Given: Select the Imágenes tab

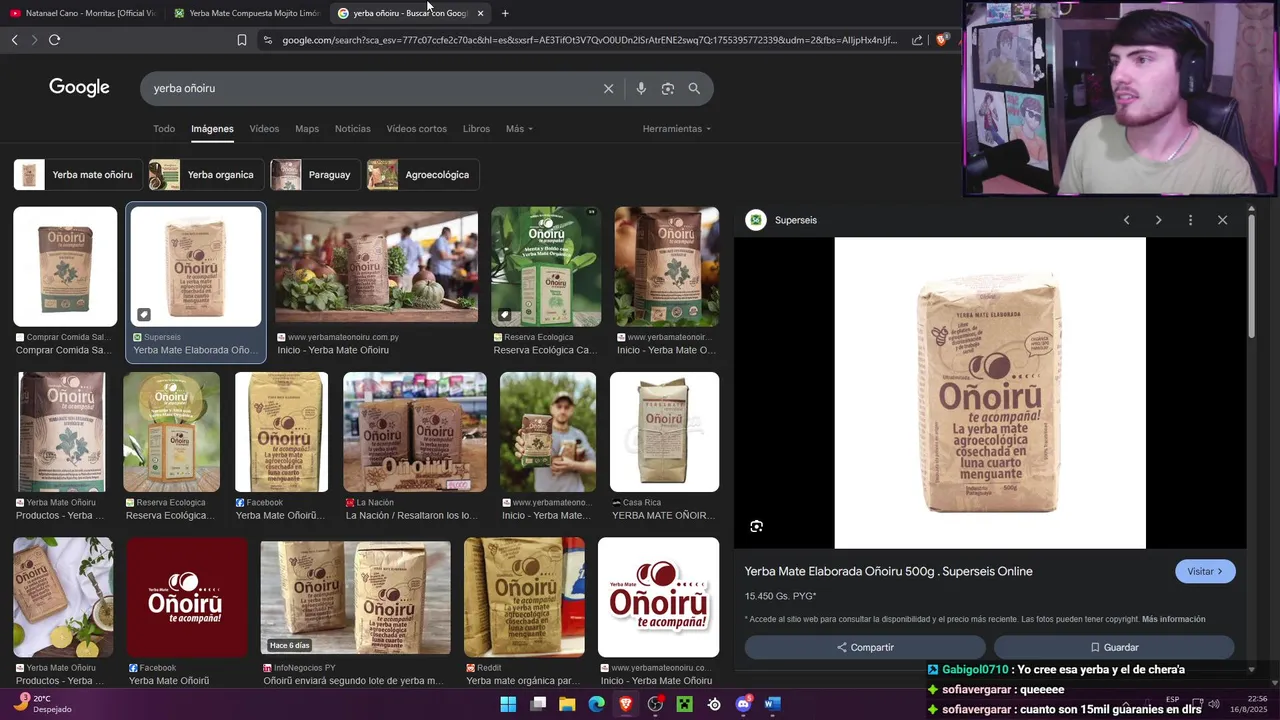Looking at the screenshot, I should [212, 129].
